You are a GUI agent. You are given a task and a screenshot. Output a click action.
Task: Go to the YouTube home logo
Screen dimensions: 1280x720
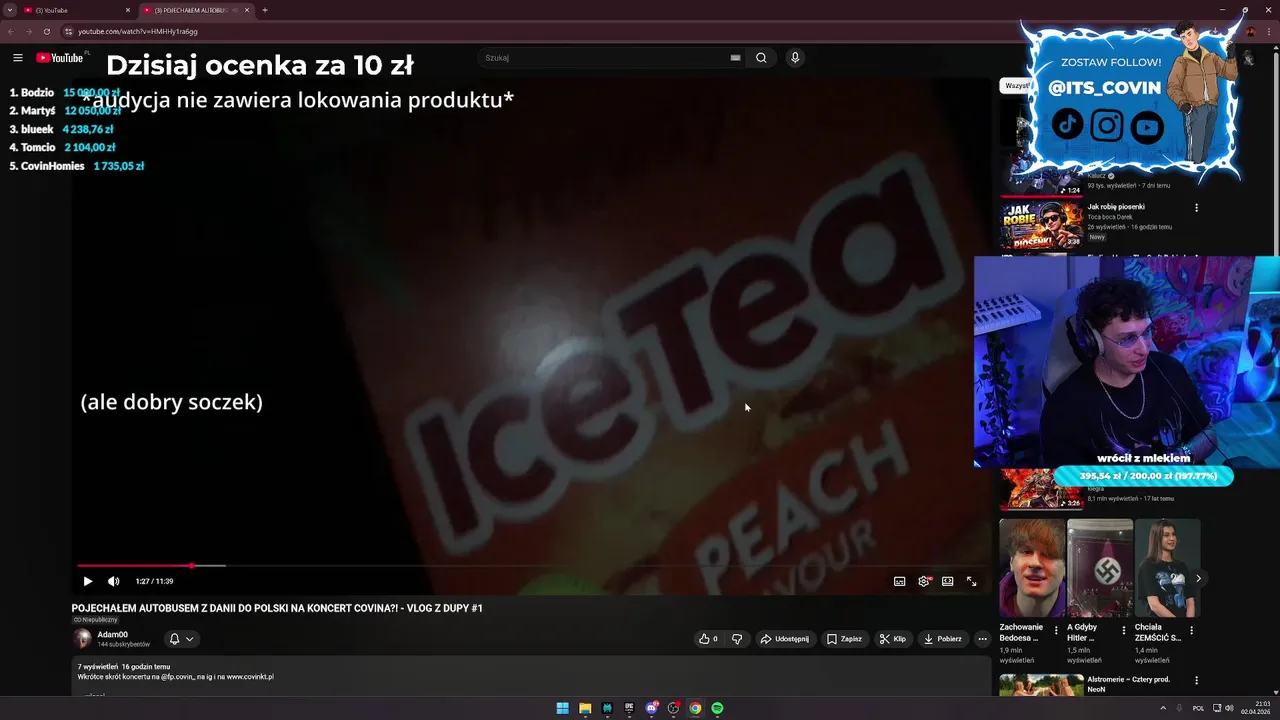pos(60,58)
